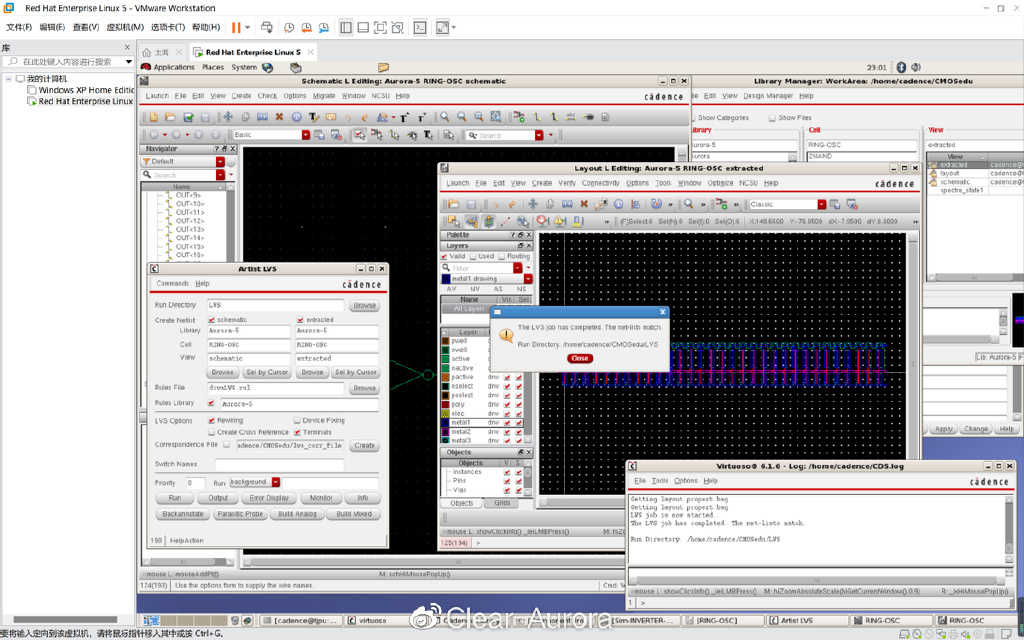
Task: Enable the Used layers checkbox
Action: pyautogui.click(x=473, y=257)
